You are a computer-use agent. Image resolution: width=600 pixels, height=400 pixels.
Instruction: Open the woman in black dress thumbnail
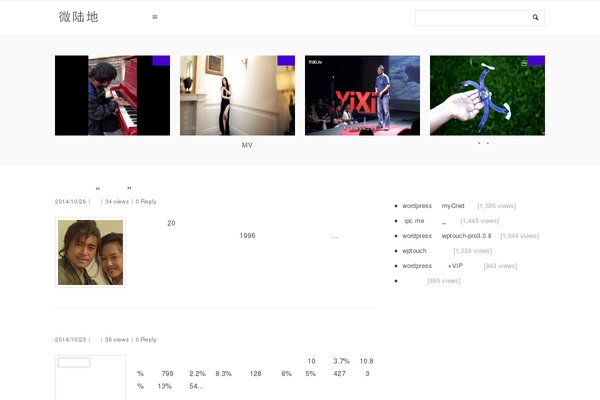pyautogui.click(x=237, y=95)
